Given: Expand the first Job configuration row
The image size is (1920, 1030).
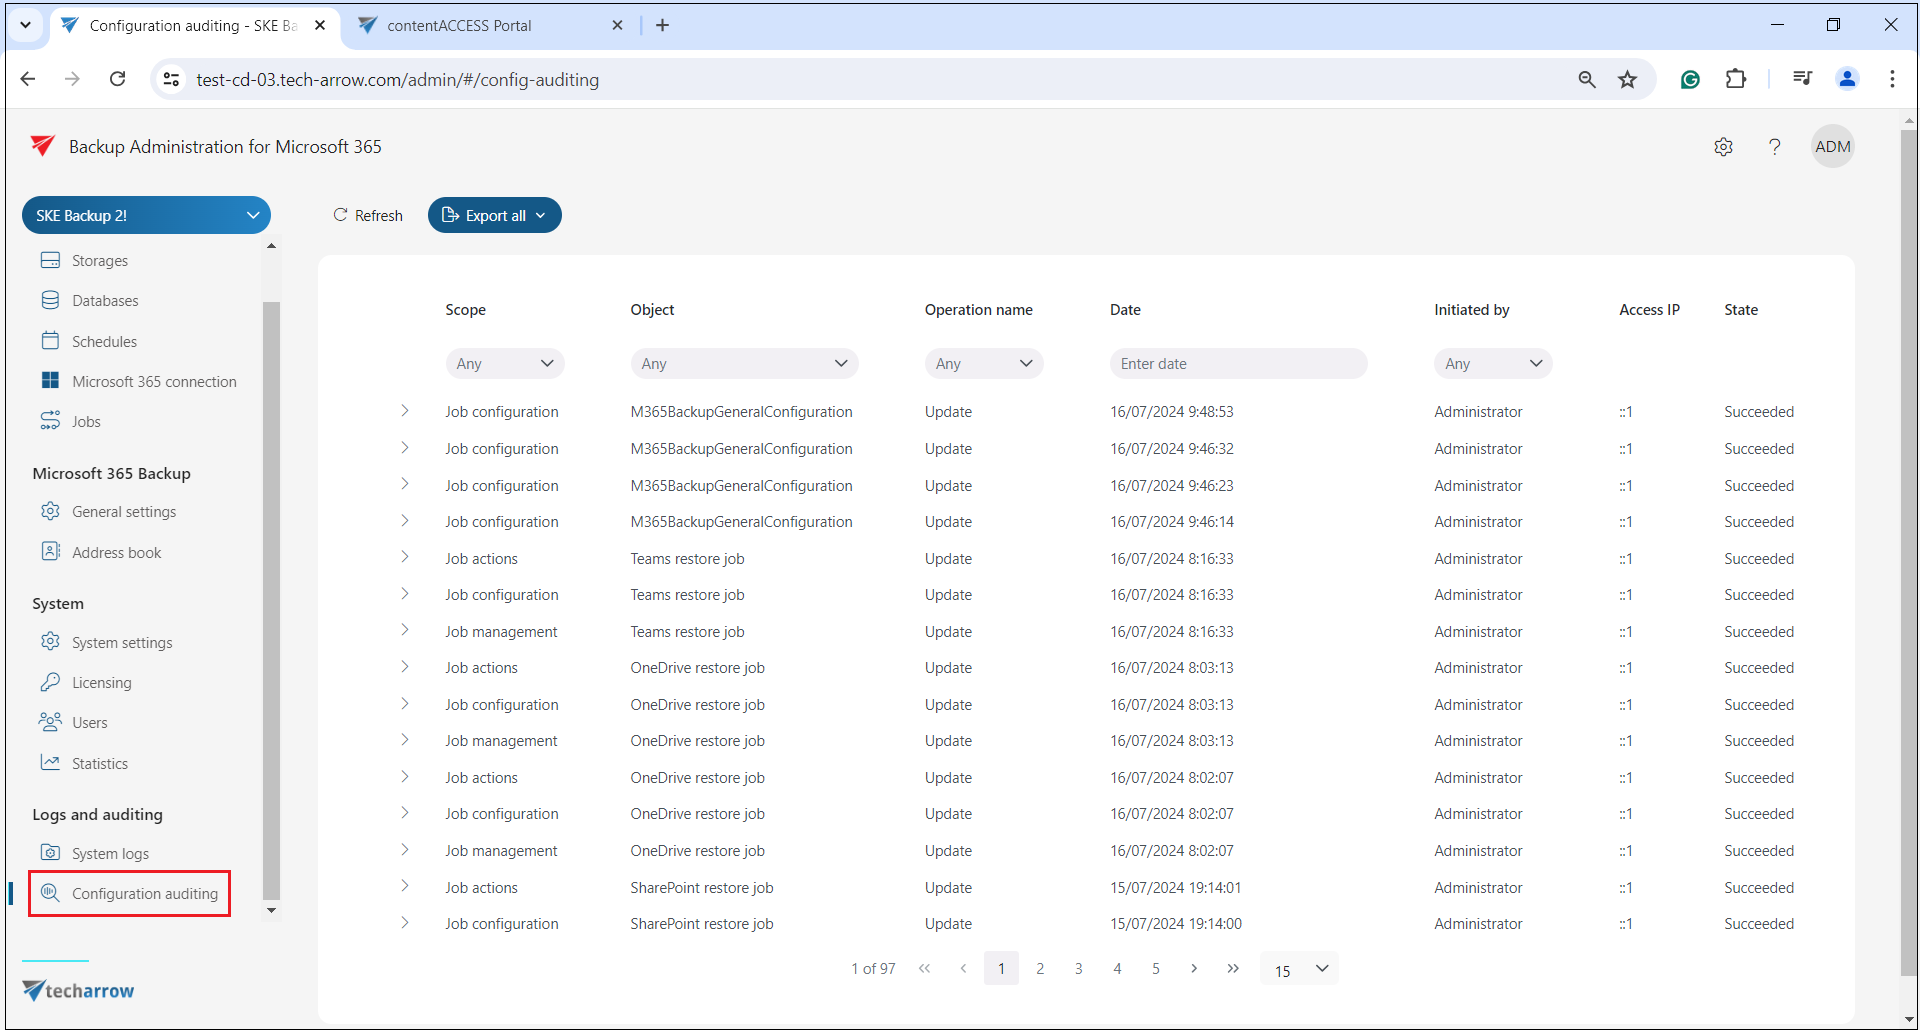Looking at the screenshot, I should (405, 411).
